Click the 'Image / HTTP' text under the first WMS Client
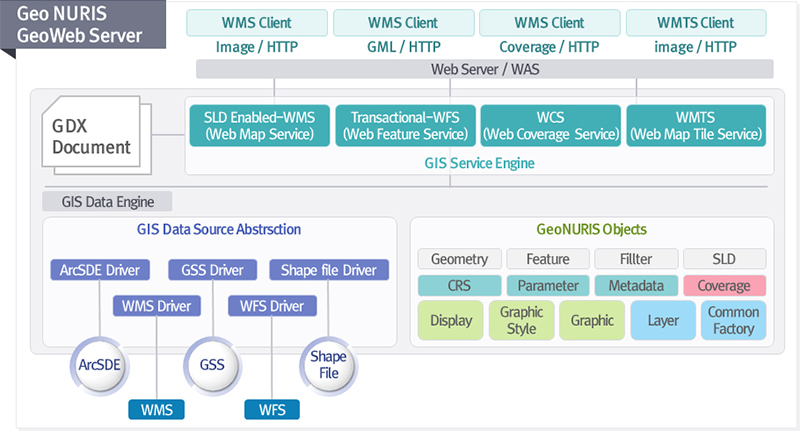The image size is (800, 432). pyautogui.click(x=257, y=47)
